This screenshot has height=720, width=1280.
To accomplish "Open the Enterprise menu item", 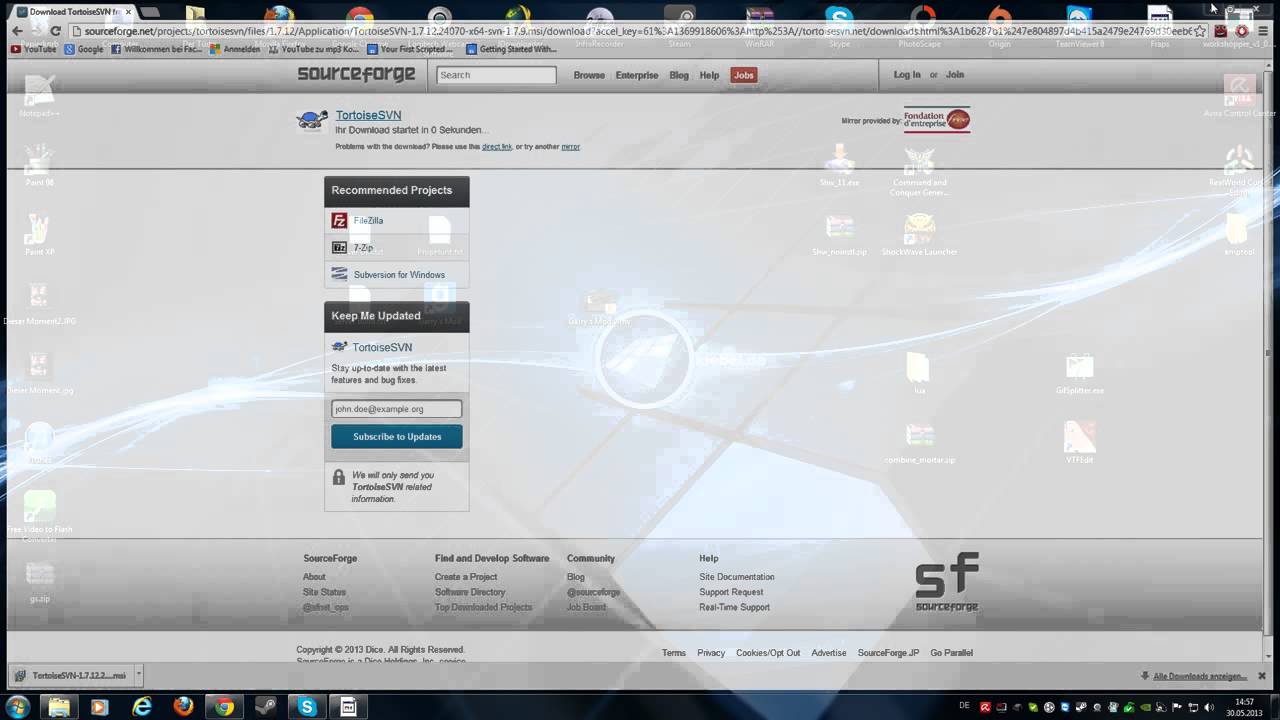I will (x=637, y=75).
